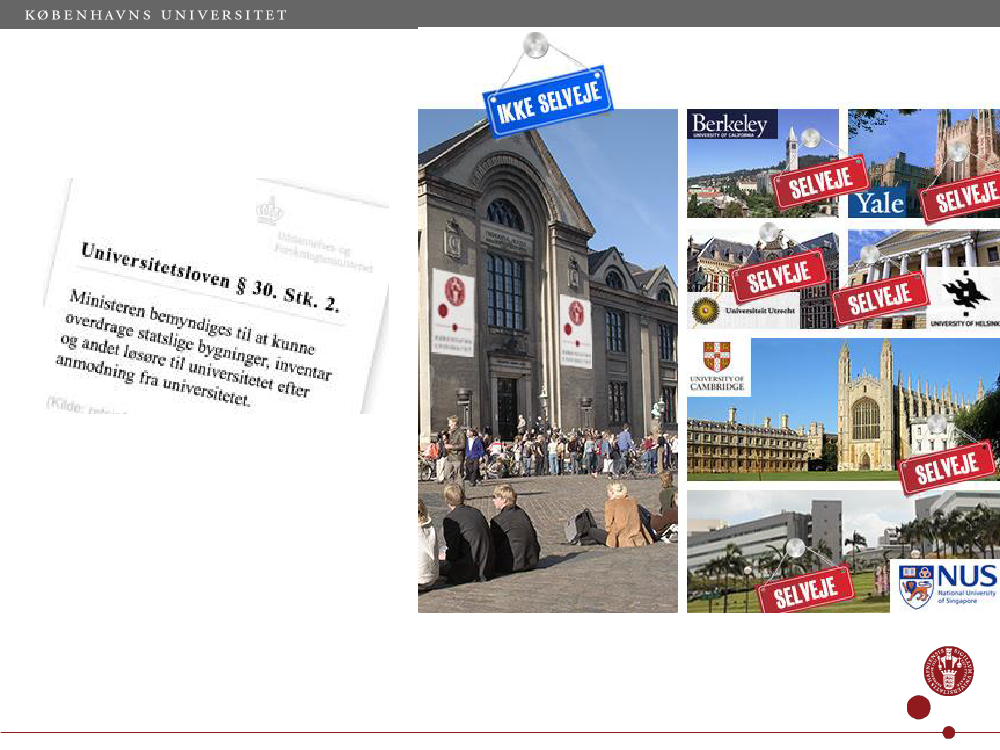1000x750 pixels.
Task: Click the line starting 'overdrage statslige bygninger, inventar'
Action: coord(197,347)
